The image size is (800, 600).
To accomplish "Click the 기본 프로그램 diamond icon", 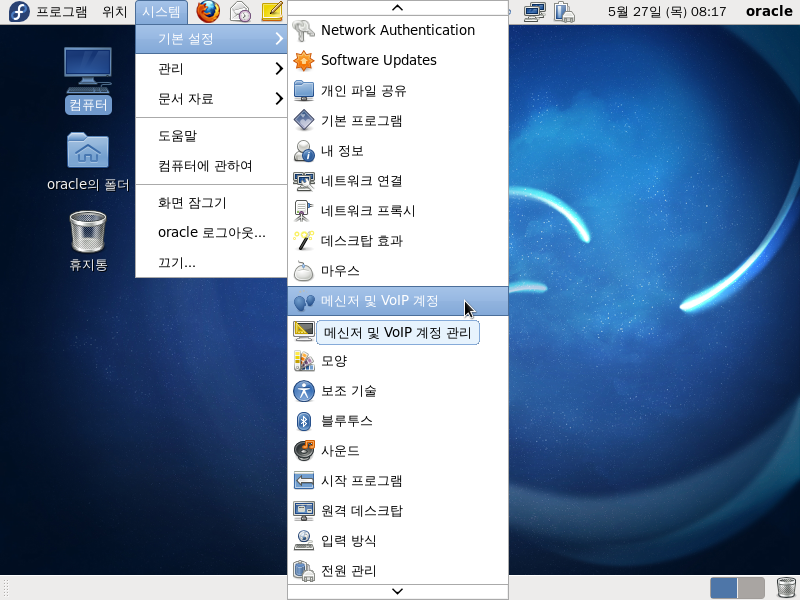I will (x=304, y=120).
